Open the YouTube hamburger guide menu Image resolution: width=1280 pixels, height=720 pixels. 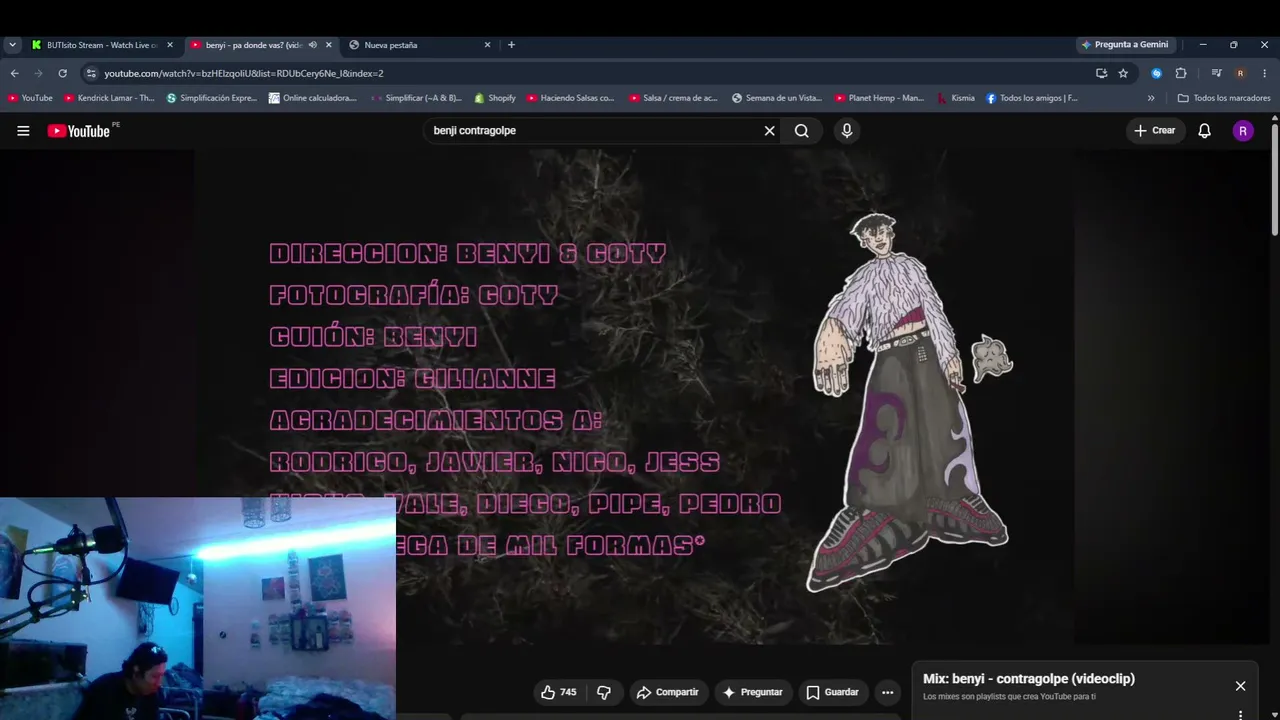pos(23,131)
